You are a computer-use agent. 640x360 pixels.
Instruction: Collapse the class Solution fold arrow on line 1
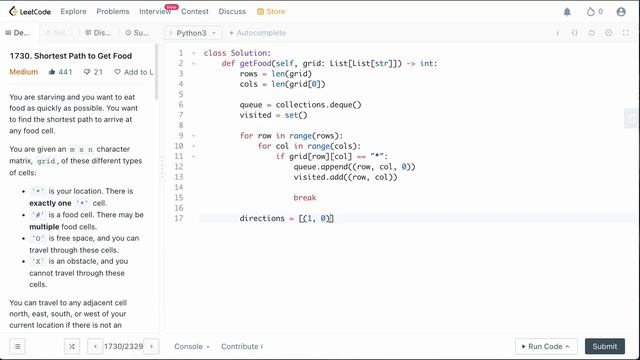tap(193, 53)
